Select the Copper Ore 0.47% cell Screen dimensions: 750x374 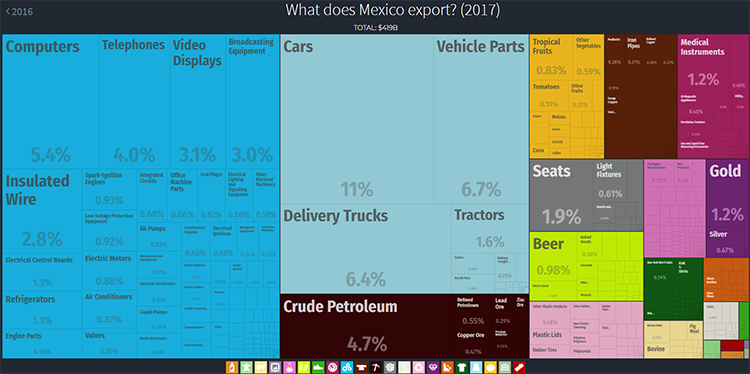(x=473, y=344)
